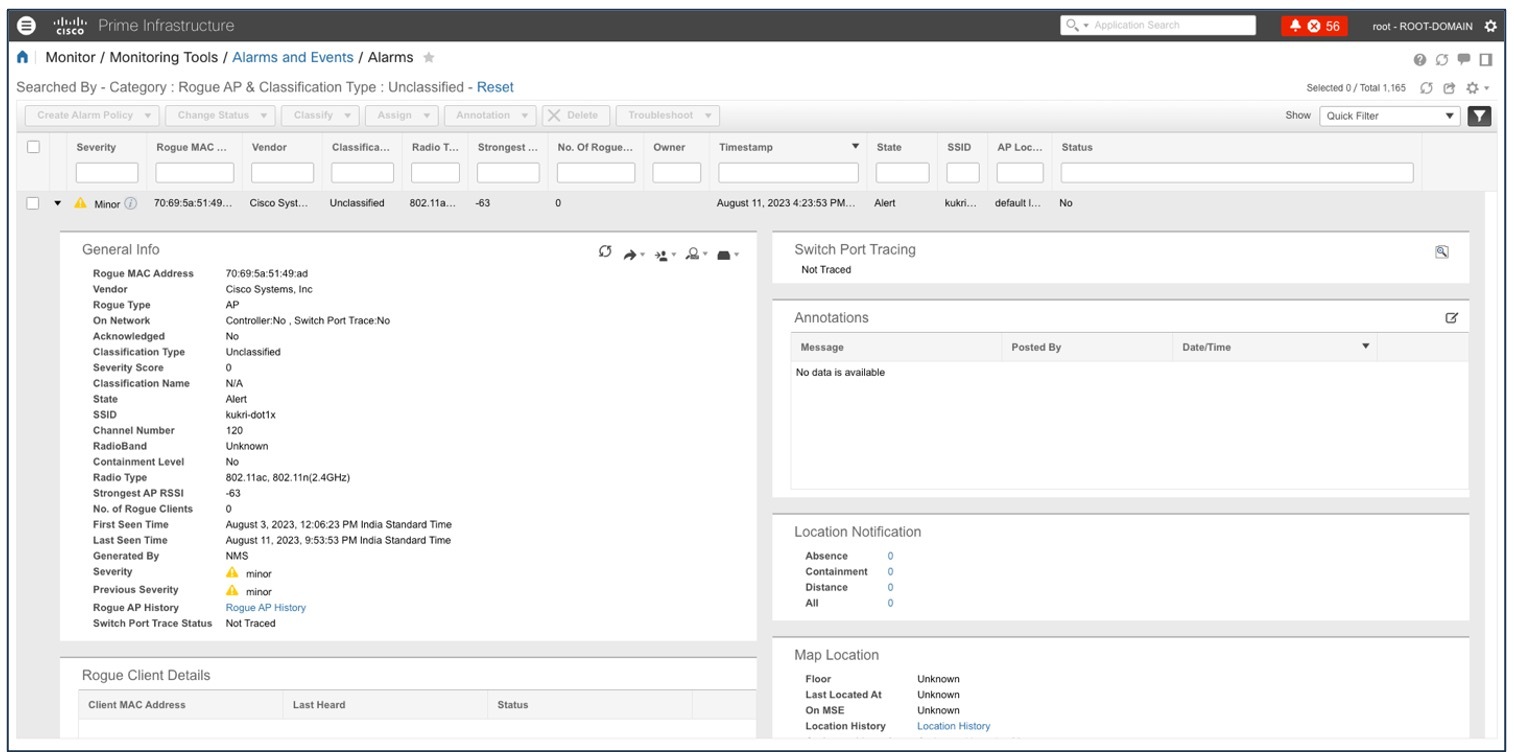Open the settings gear above the table
This screenshot has width=1514, height=756.
(1471, 88)
